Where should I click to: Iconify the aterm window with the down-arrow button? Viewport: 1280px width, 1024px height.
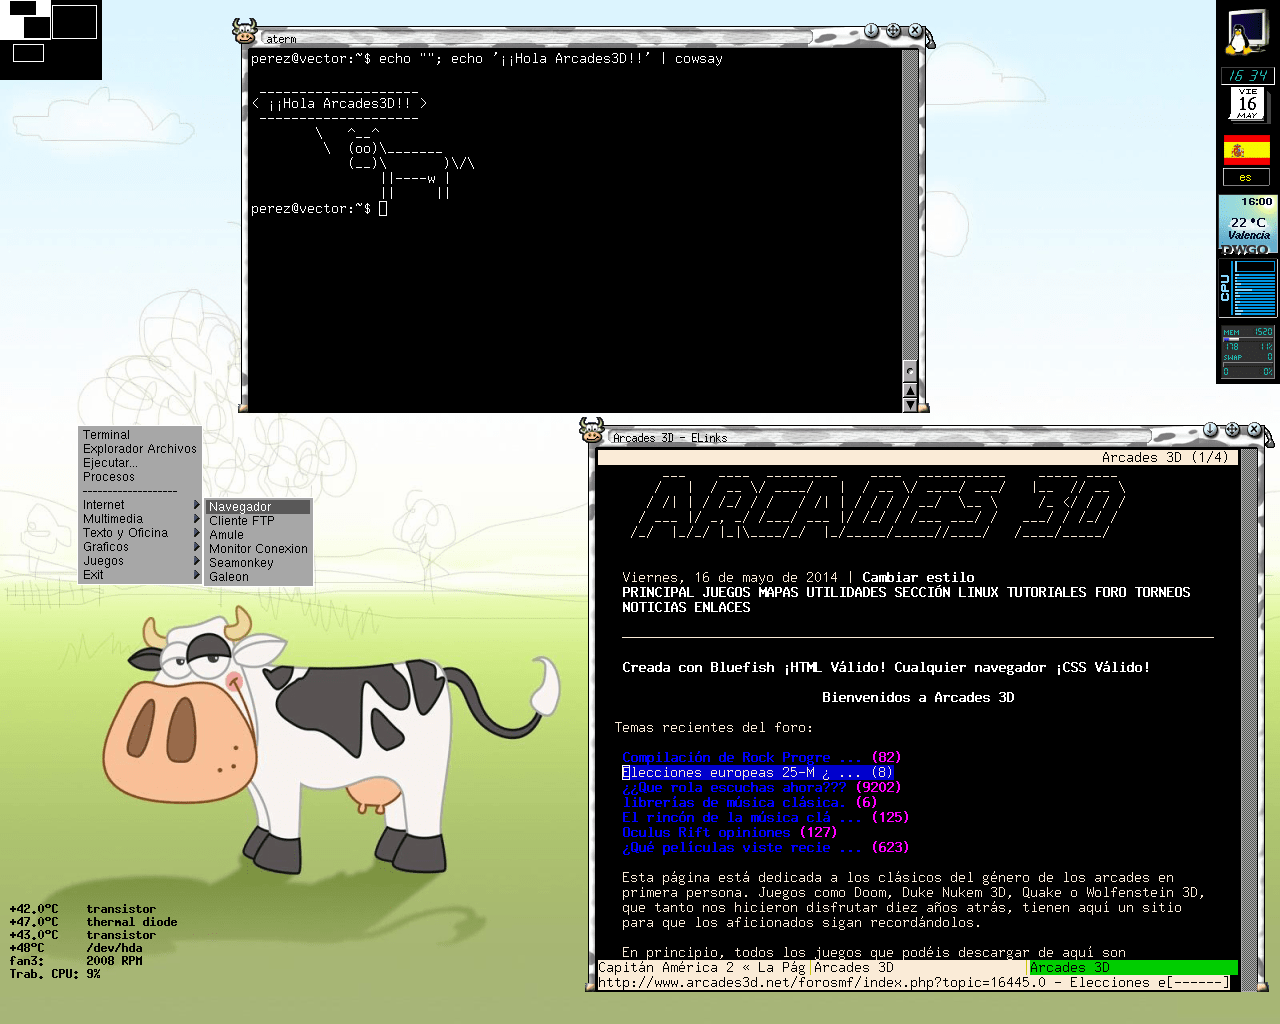coord(871,31)
